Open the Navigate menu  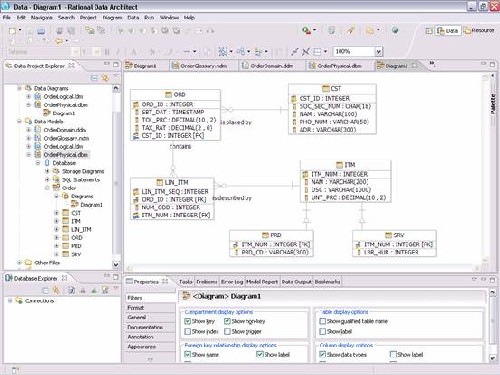click(42, 17)
